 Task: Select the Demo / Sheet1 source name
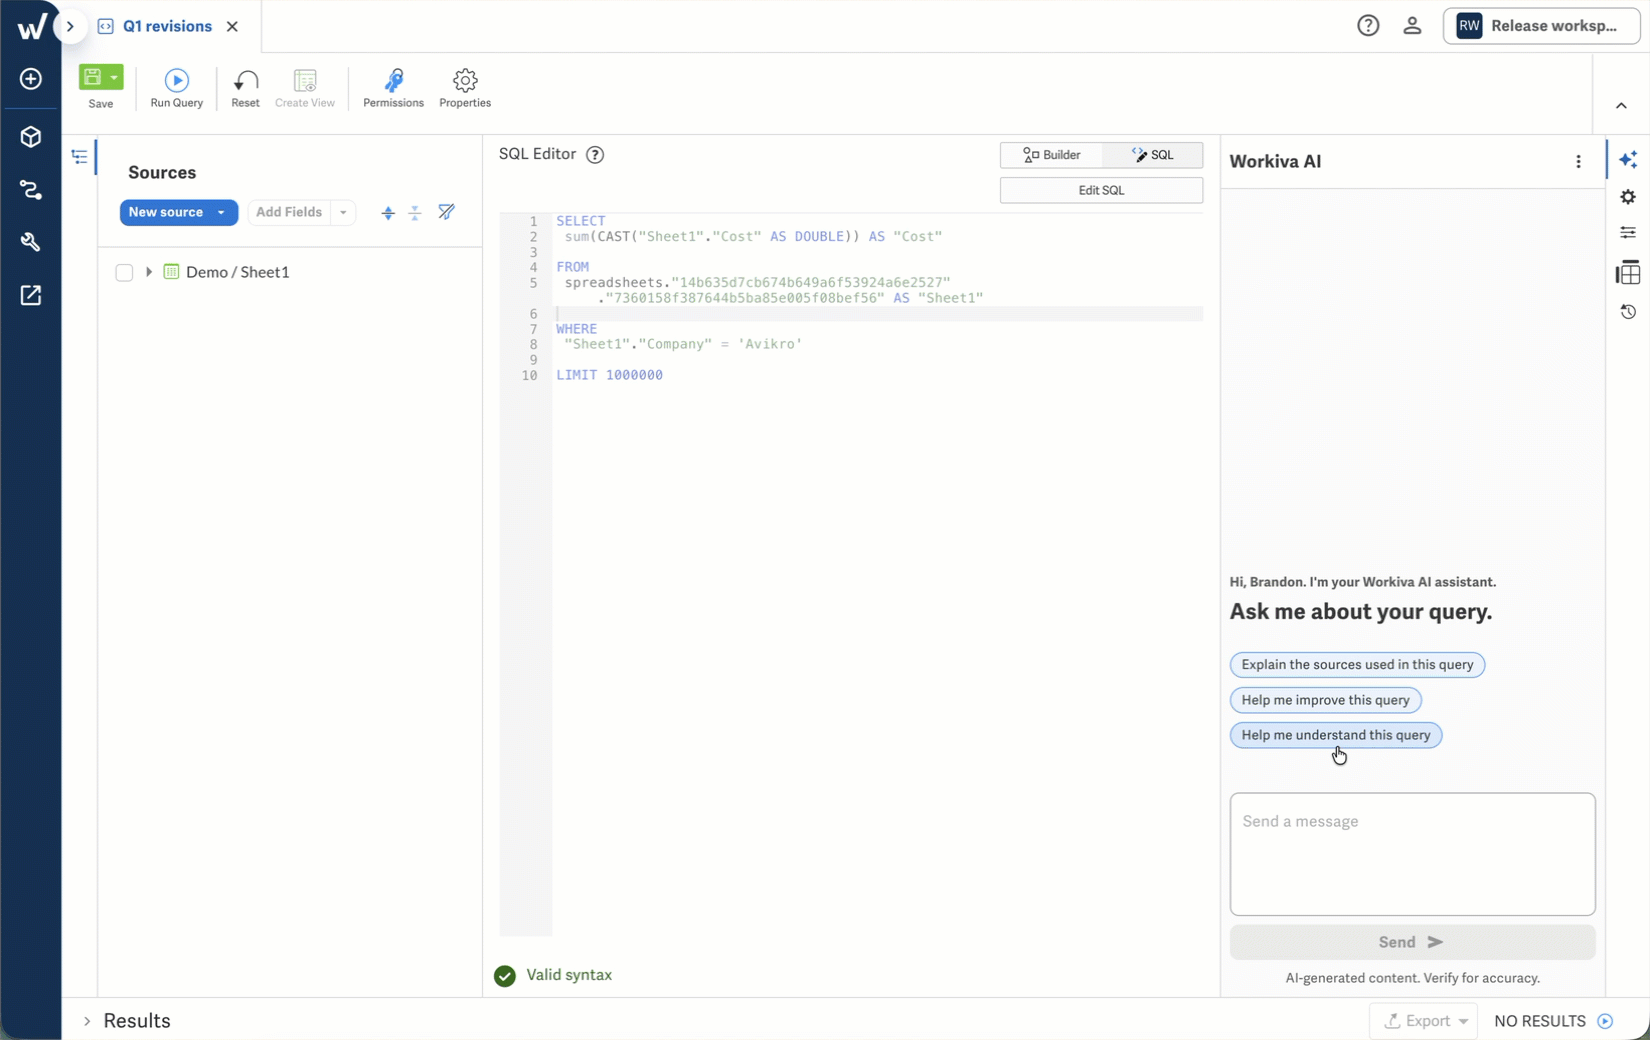237,272
